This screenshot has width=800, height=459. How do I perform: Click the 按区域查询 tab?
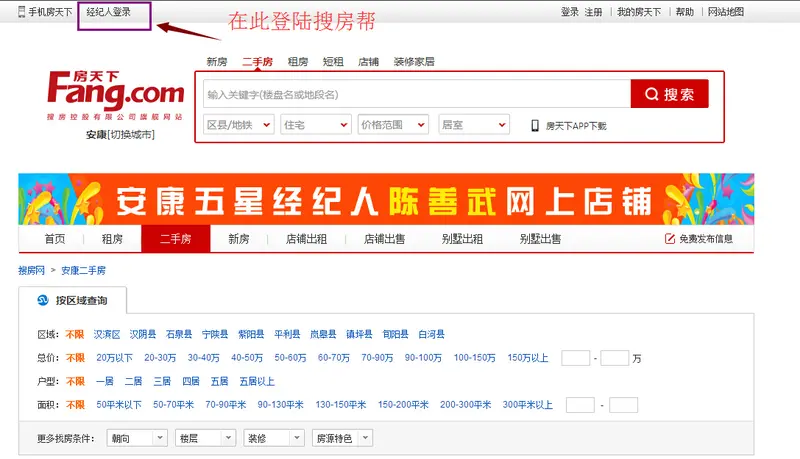coord(73,300)
